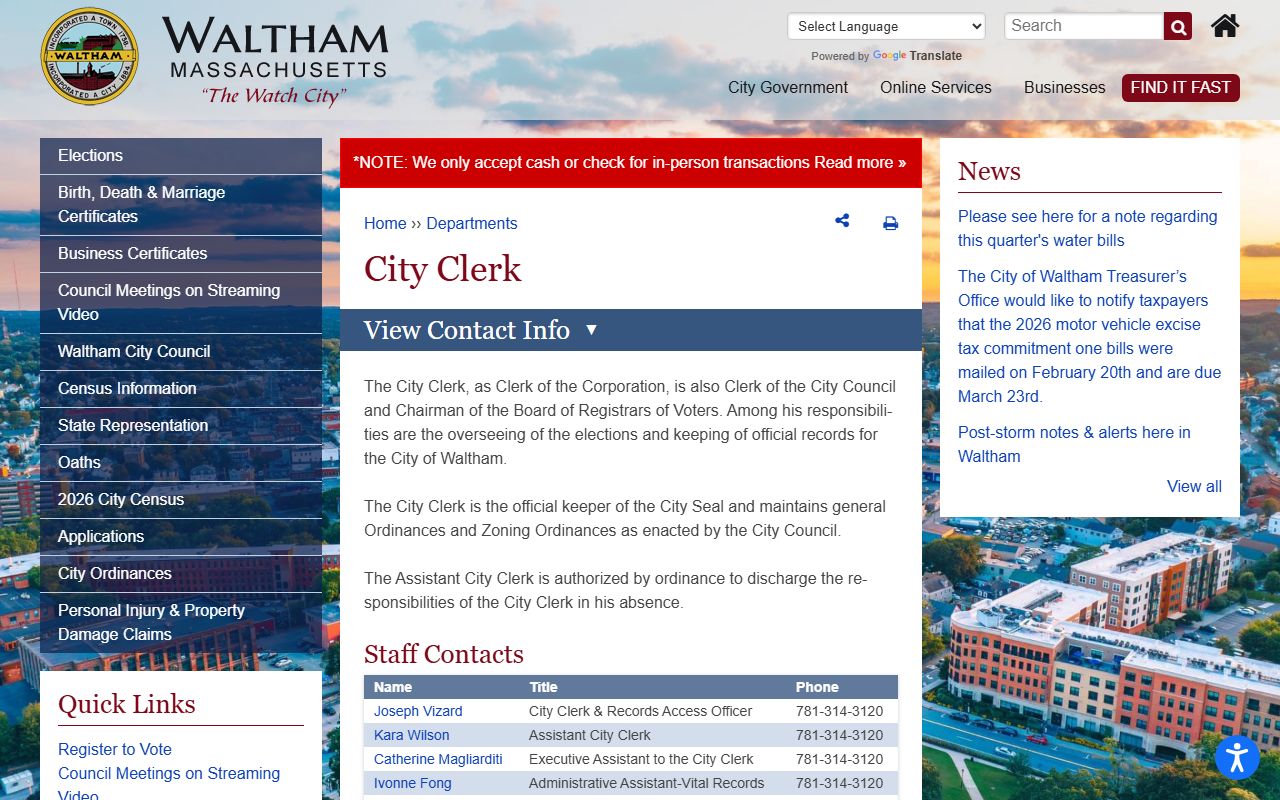The height and width of the screenshot is (800, 1280).
Task: Click the 'Assistant City Clerk' title cell
Action: point(590,735)
